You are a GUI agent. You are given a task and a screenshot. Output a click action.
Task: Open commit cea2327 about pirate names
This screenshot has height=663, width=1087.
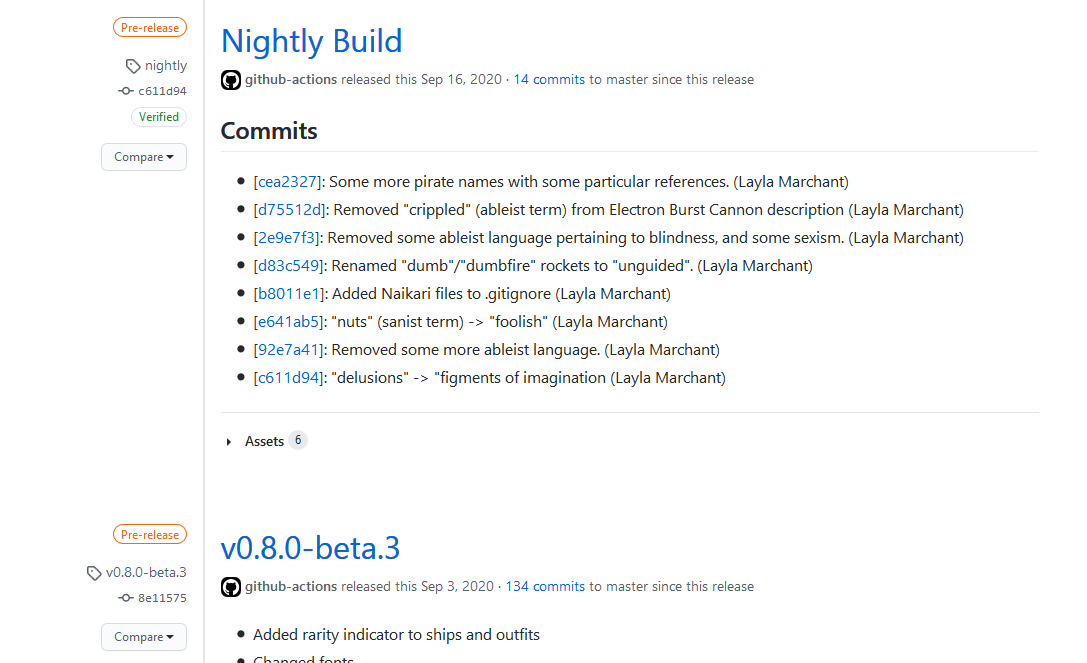287,182
